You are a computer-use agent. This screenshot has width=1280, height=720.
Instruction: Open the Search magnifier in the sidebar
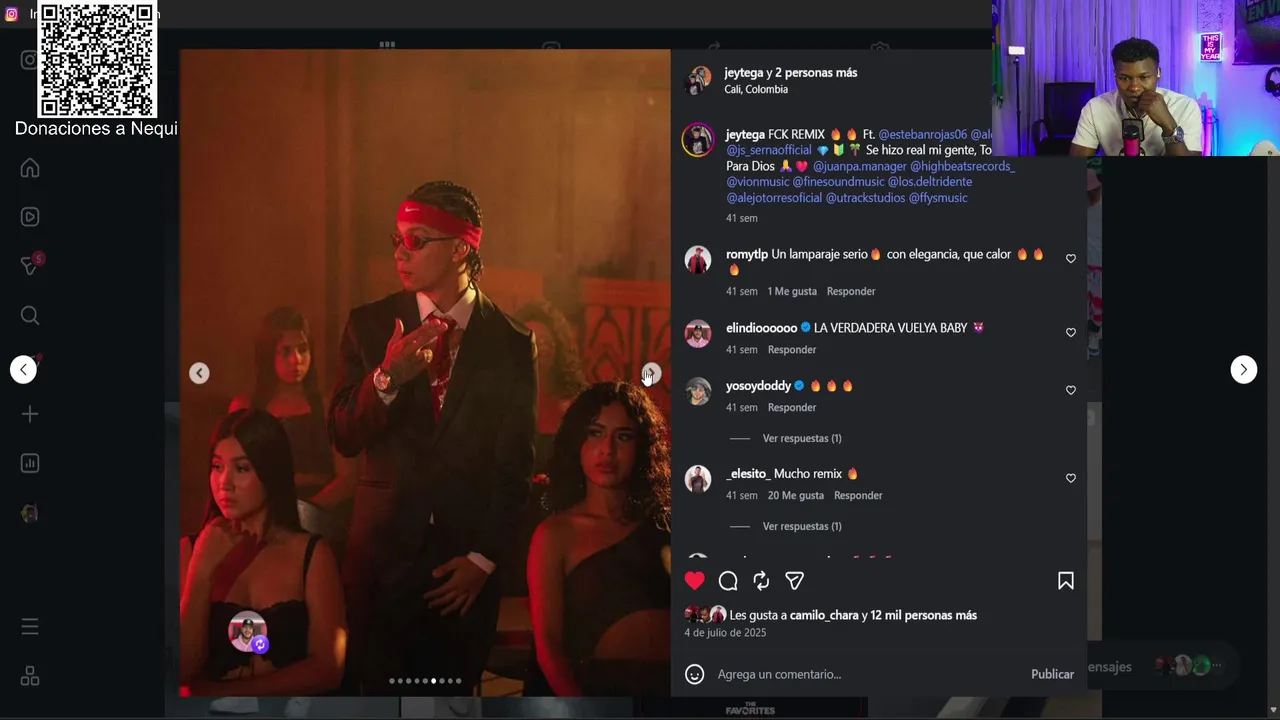click(30, 316)
